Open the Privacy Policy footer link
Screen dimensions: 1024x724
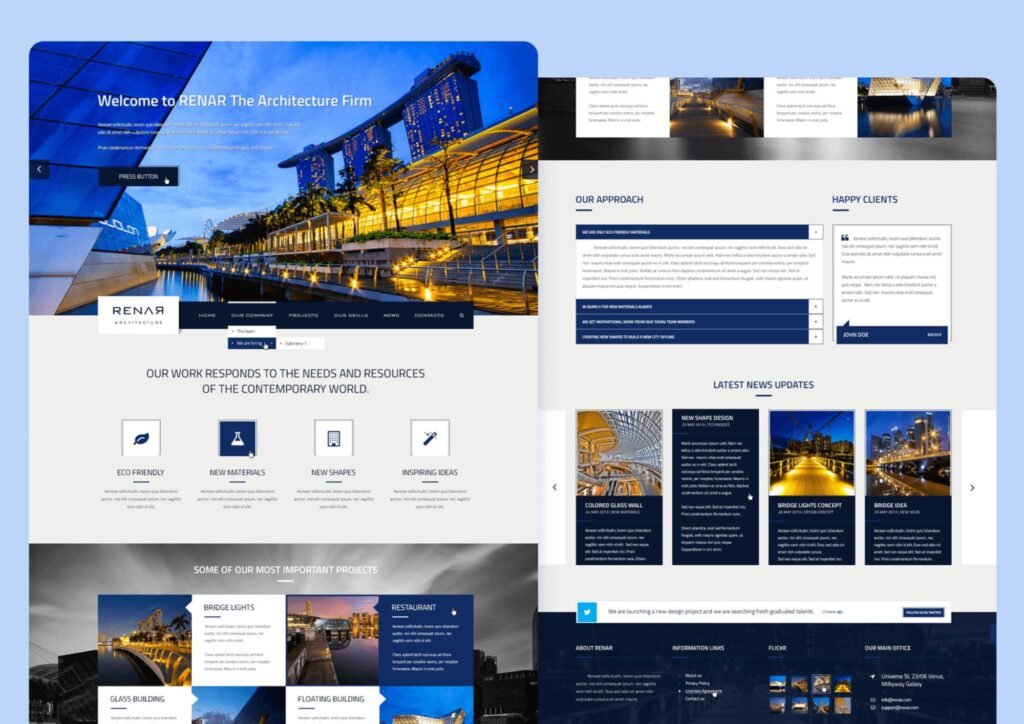pos(698,683)
